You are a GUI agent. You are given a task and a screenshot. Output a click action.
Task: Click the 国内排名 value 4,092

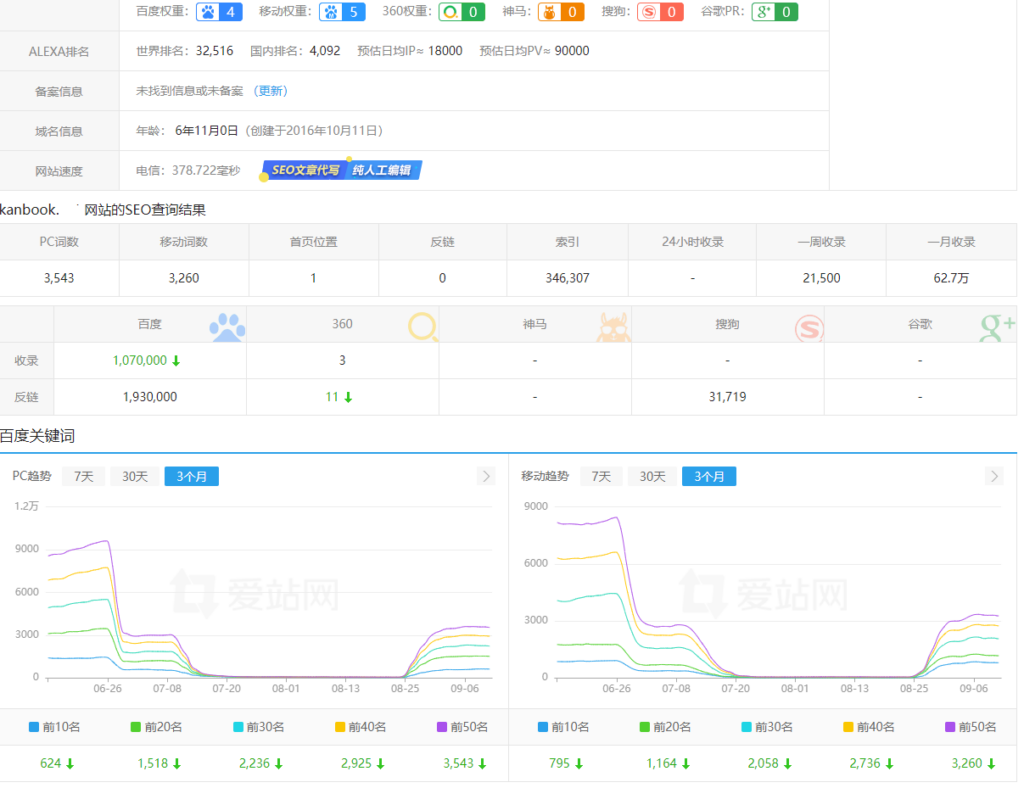(325, 51)
